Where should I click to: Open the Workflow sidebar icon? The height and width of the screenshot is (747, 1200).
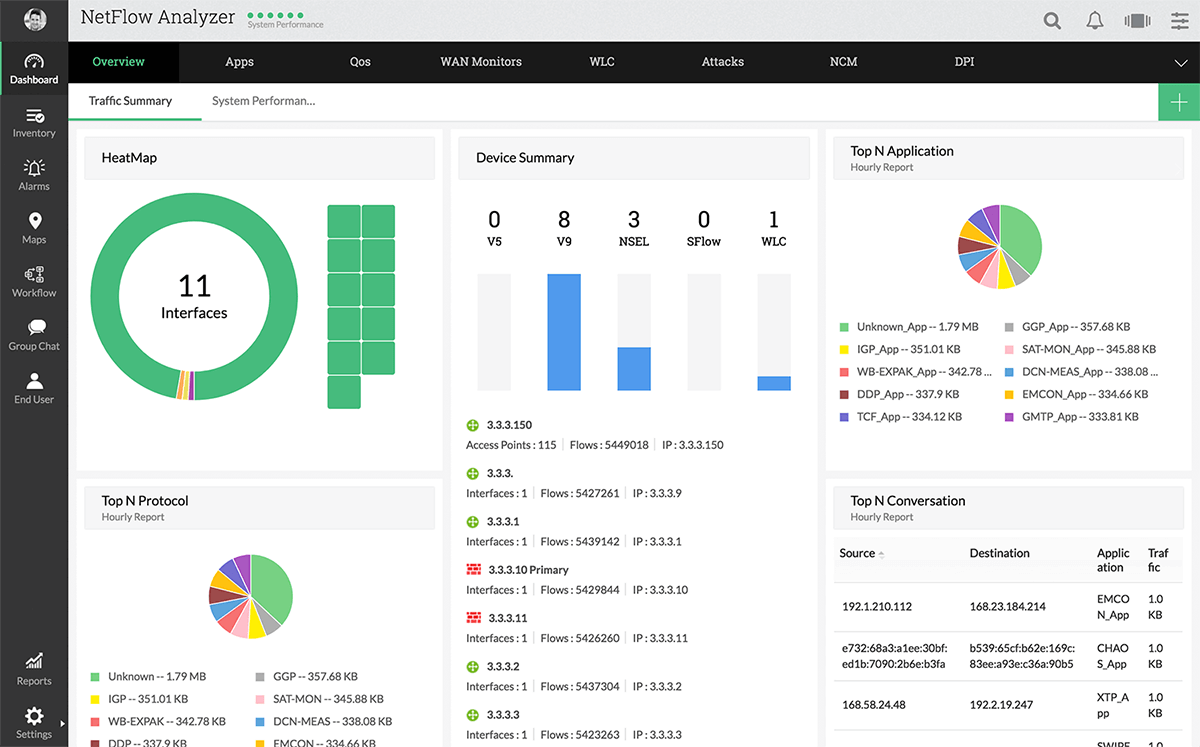(x=34, y=282)
